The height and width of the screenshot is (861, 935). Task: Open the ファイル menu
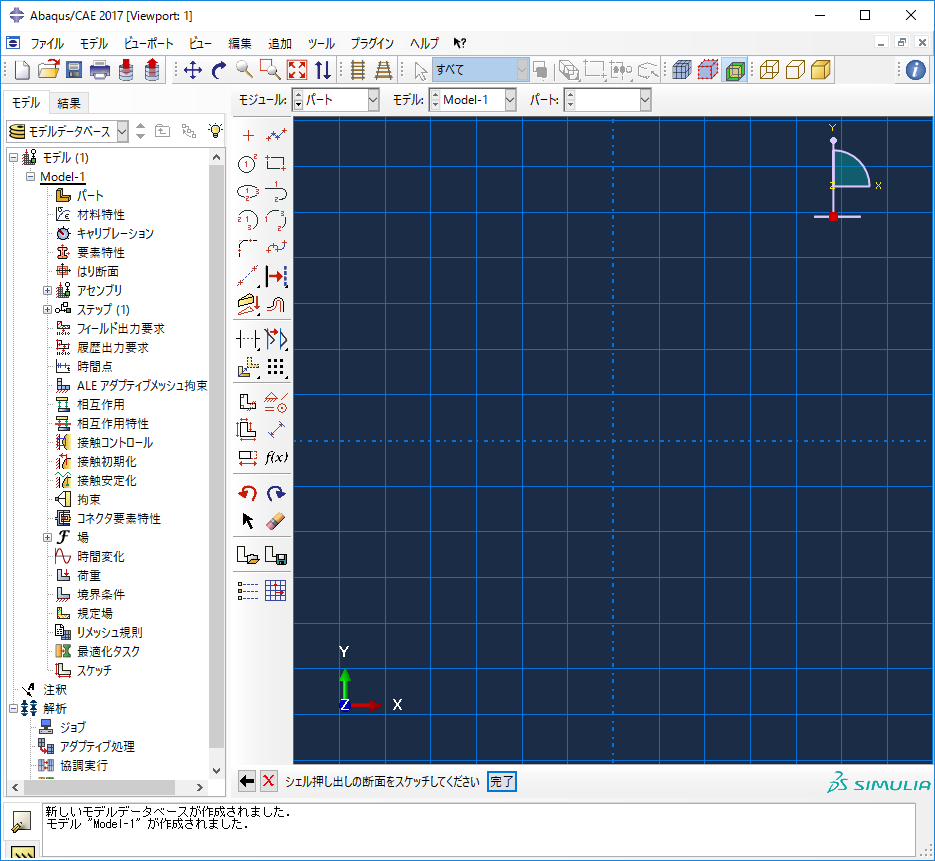point(47,44)
